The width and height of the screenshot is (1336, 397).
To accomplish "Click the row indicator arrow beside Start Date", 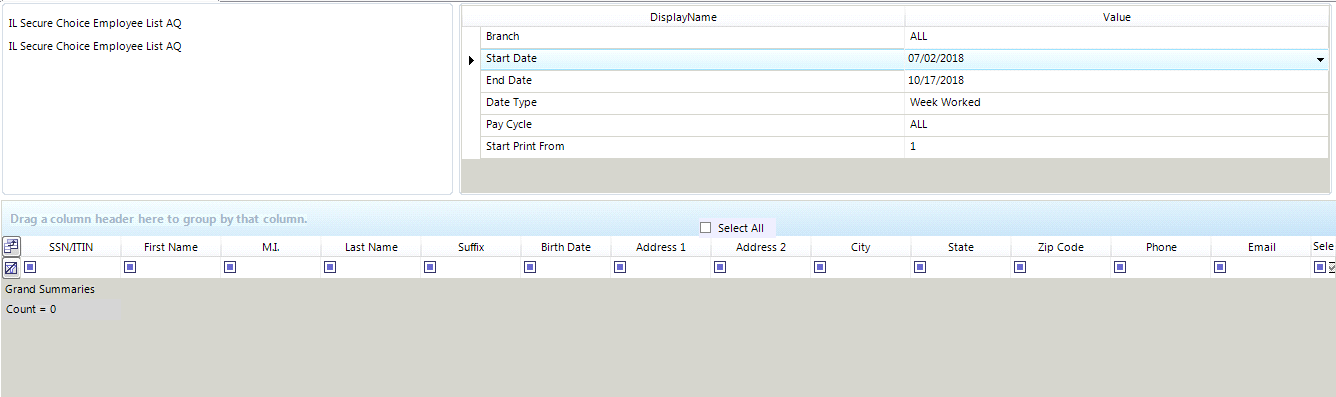I will tap(471, 60).
